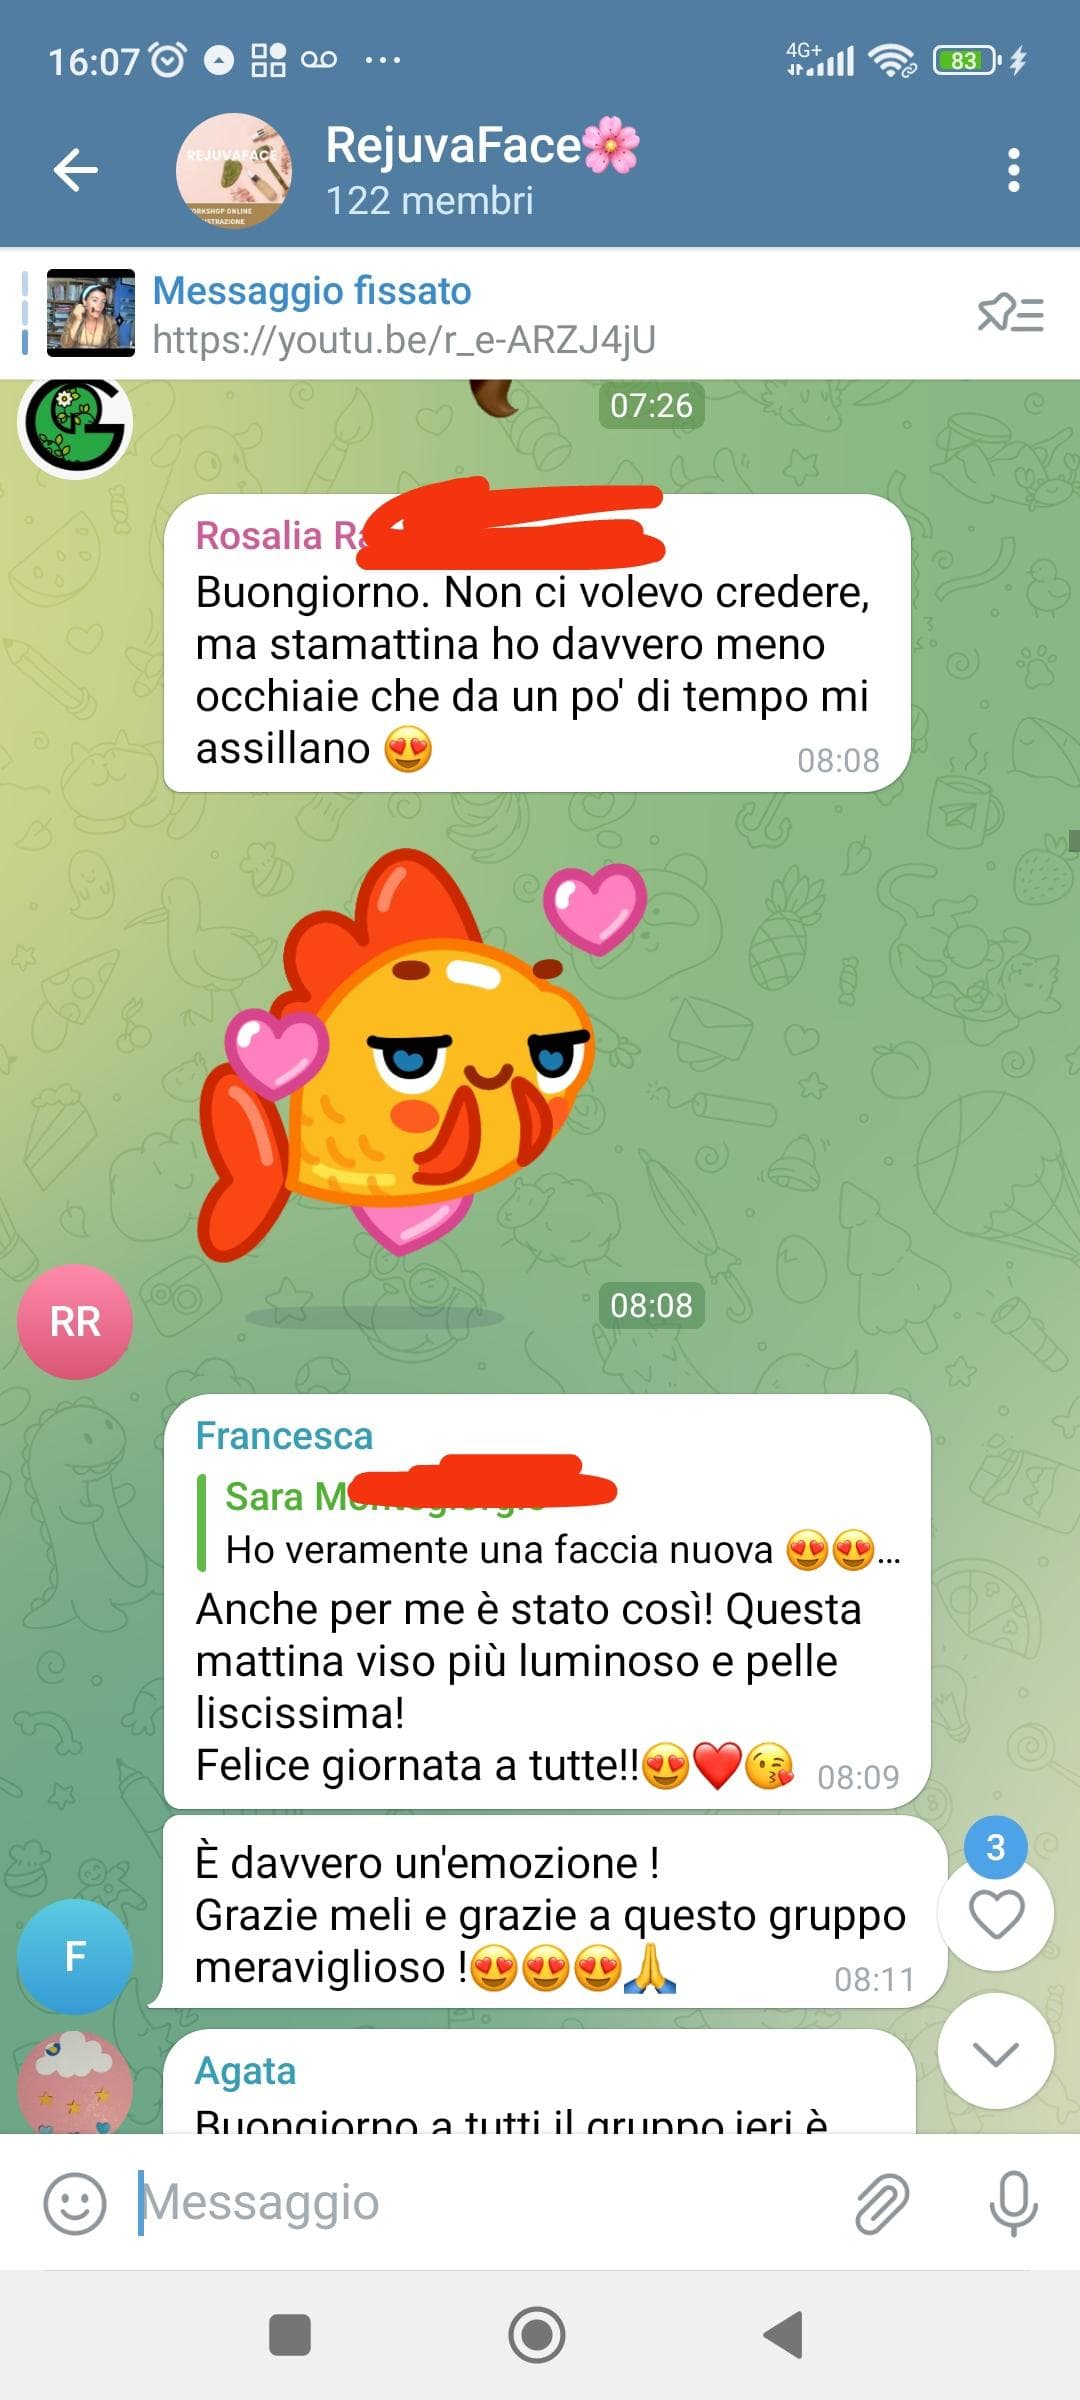The image size is (1080, 2400).
Task: Tap the RR user avatar
Action: point(75,1322)
